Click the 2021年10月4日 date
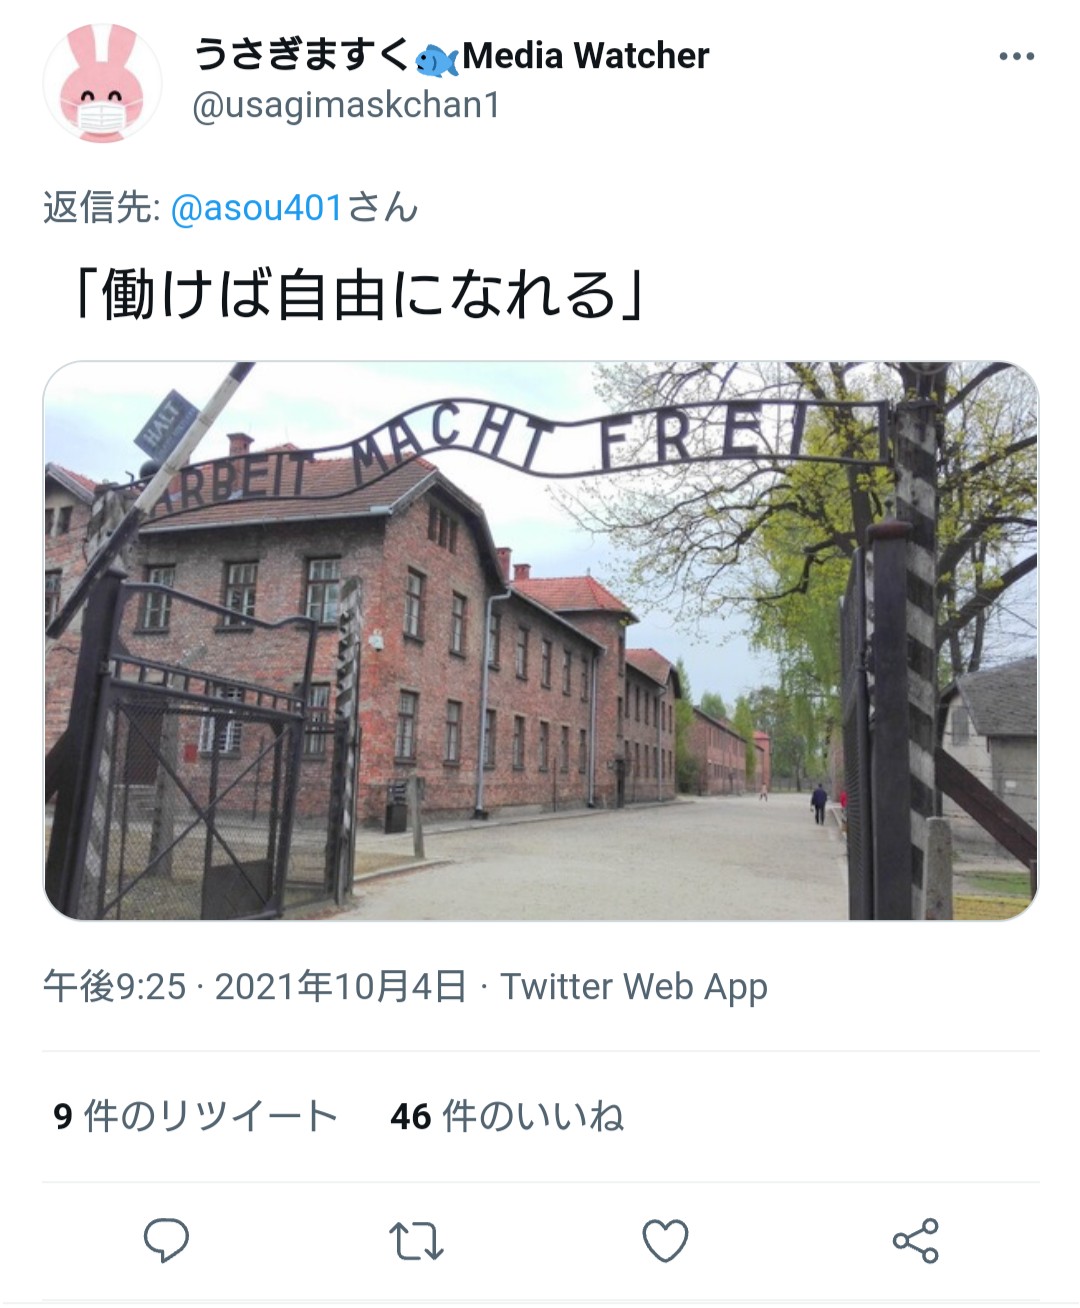 (341, 987)
